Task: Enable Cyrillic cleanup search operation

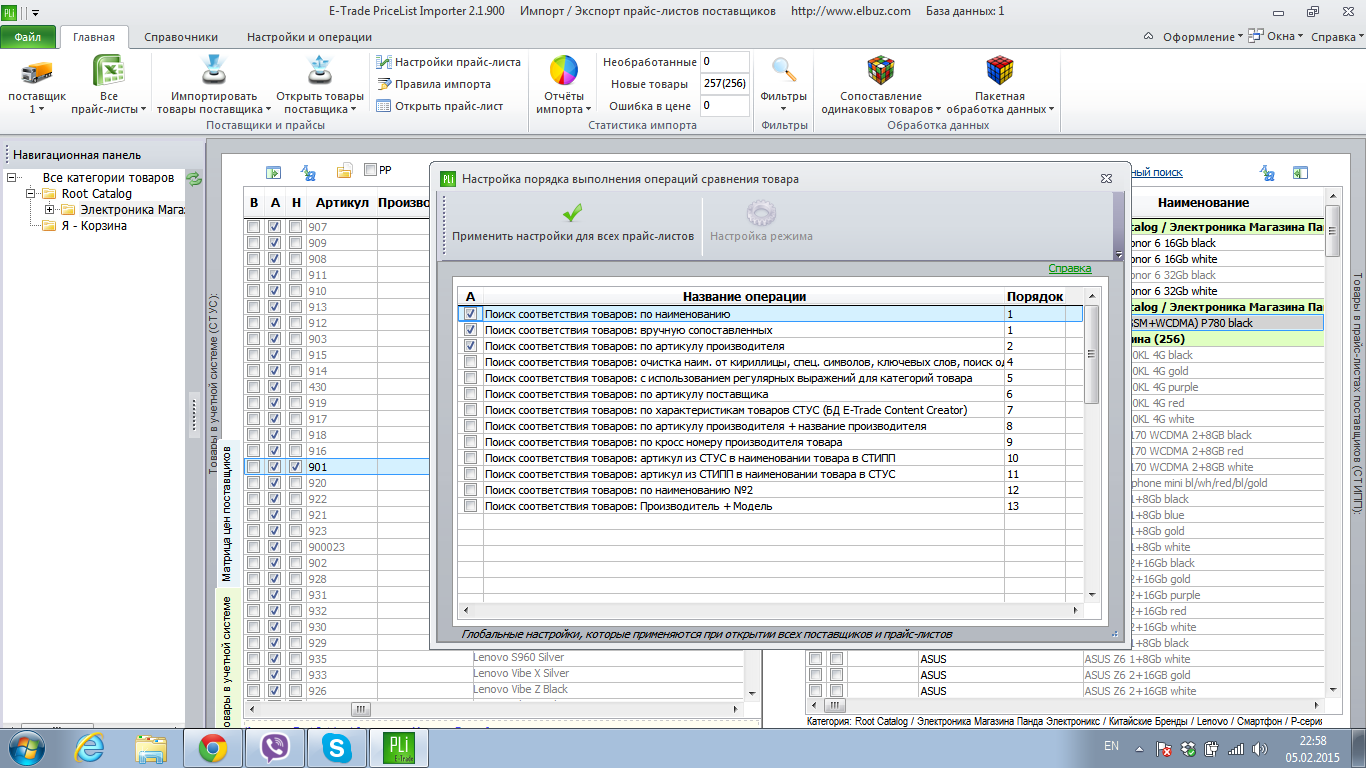Action: pyautogui.click(x=470, y=362)
